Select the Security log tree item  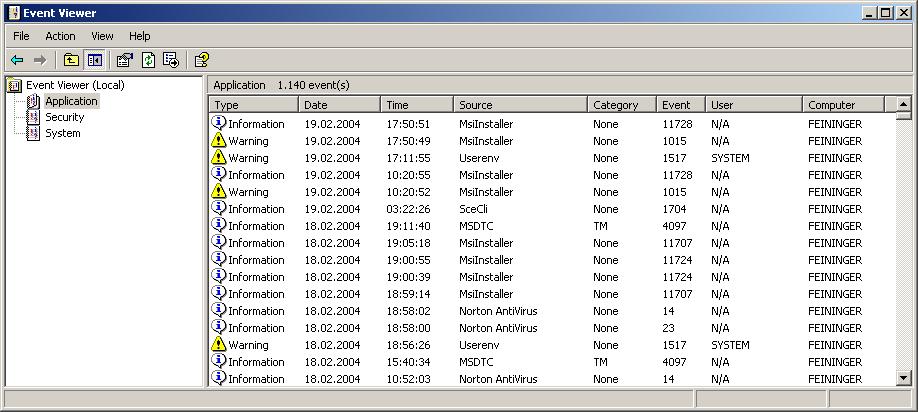[x=64, y=117]
